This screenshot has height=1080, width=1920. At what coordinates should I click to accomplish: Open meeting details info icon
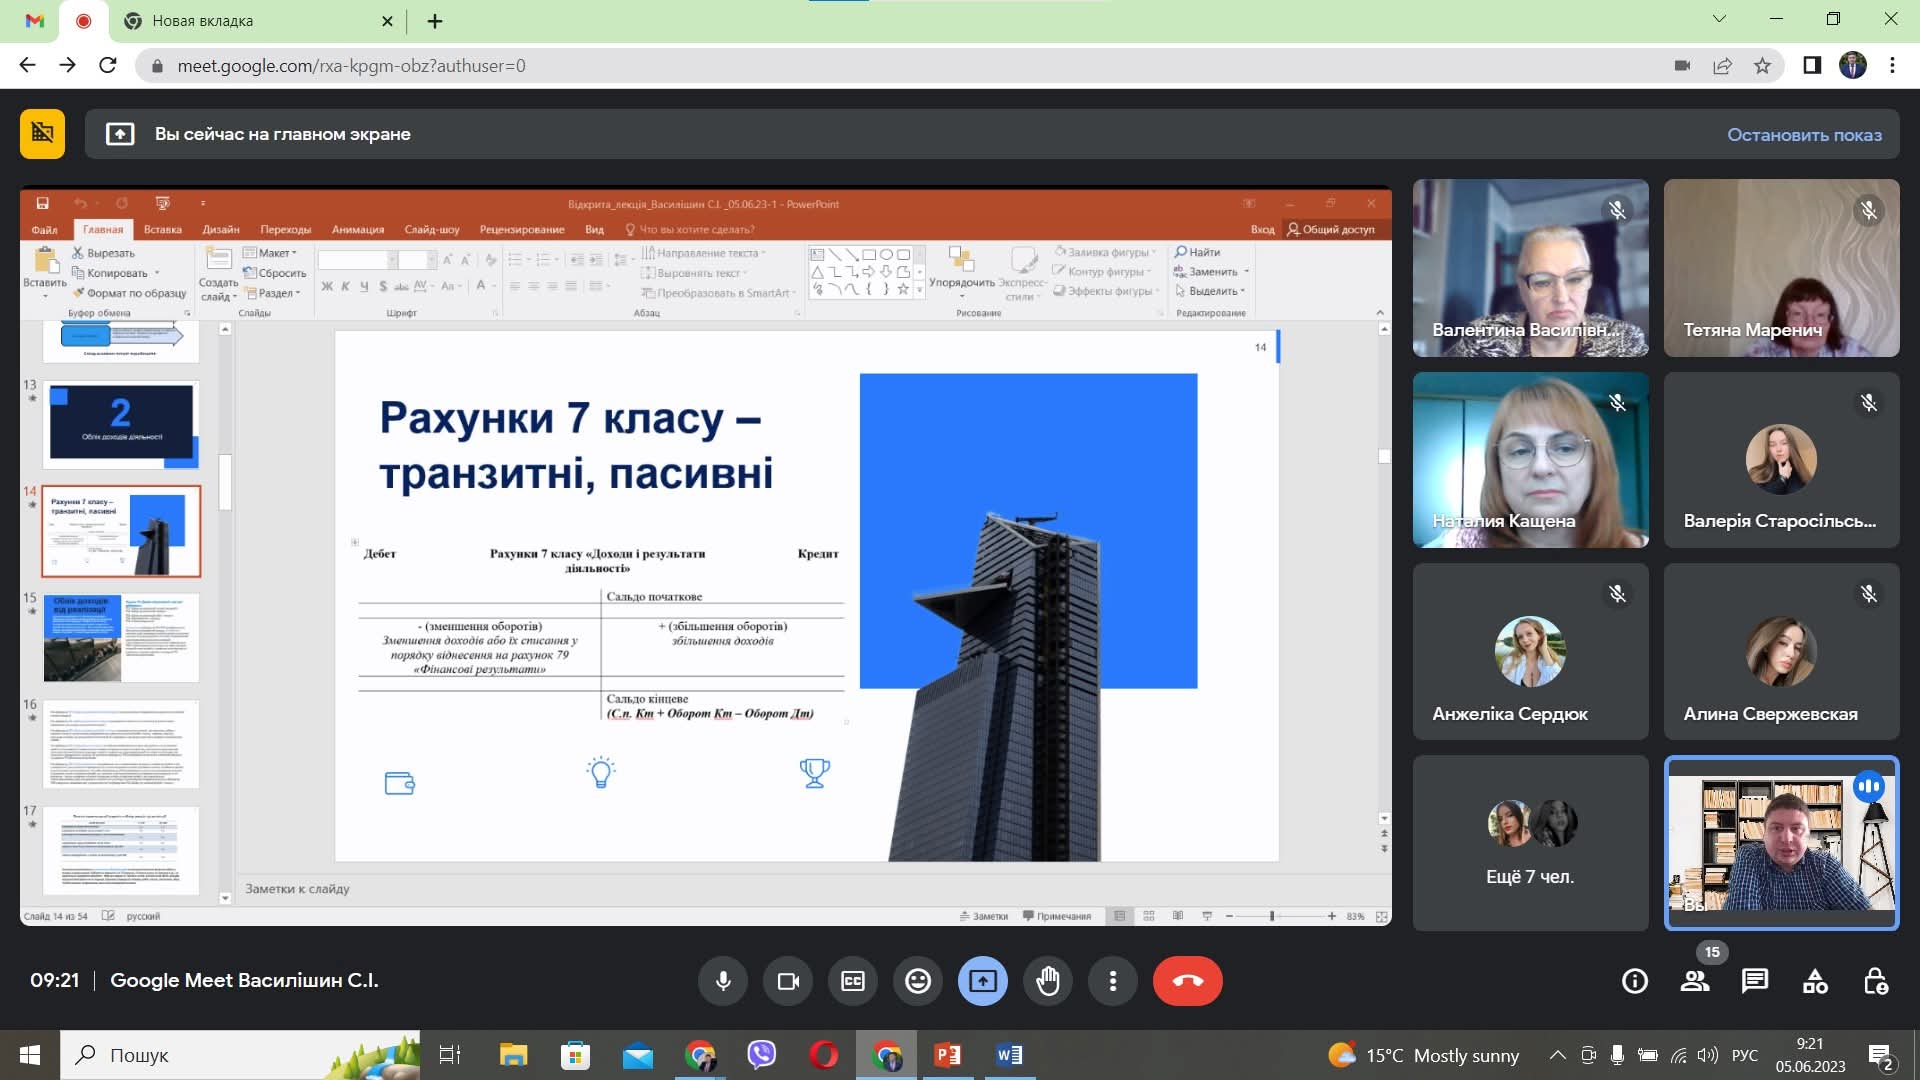pos(1635,981)
